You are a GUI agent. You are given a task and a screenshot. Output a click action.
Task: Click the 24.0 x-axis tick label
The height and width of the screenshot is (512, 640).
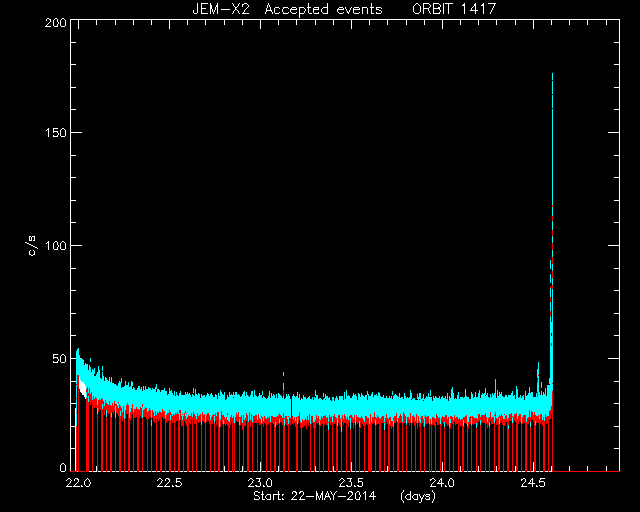click(442, 483)
